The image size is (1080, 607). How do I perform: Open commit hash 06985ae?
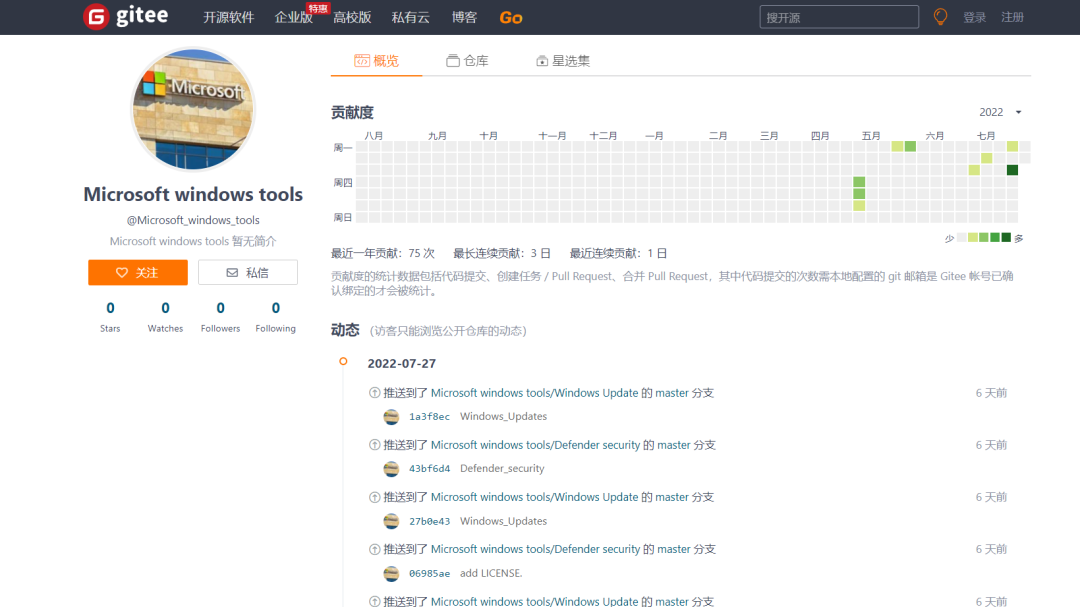pos(429,573)
